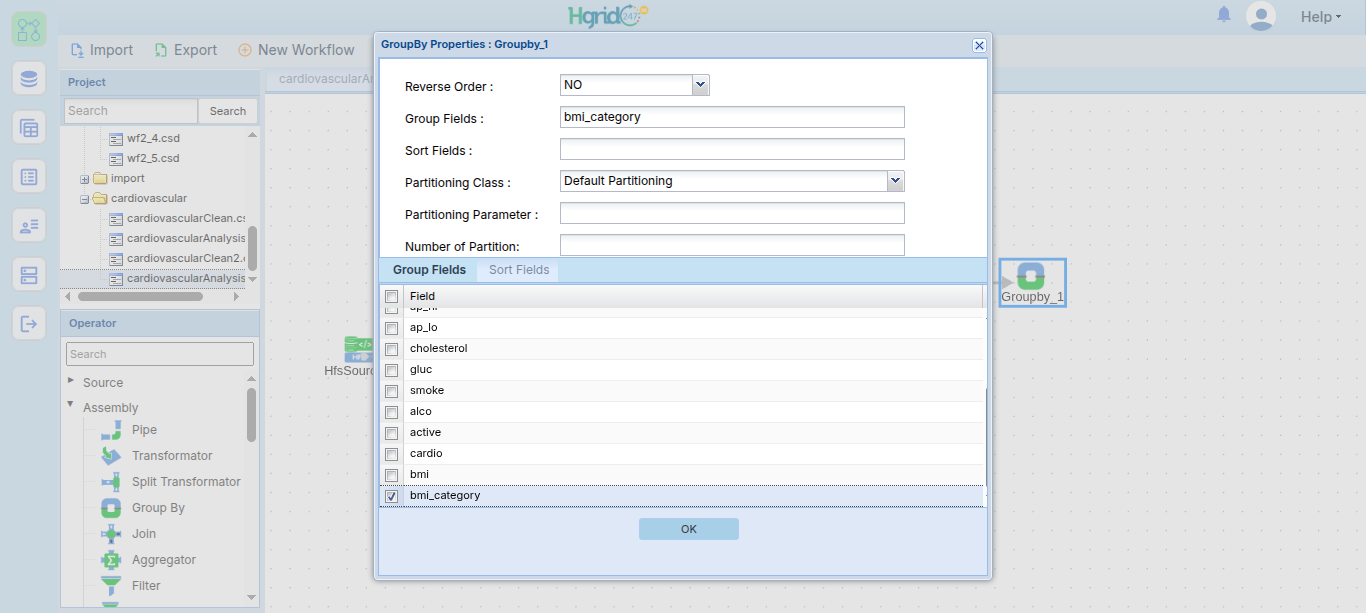
Task: Select the Join operator icon
Action: 111,534
